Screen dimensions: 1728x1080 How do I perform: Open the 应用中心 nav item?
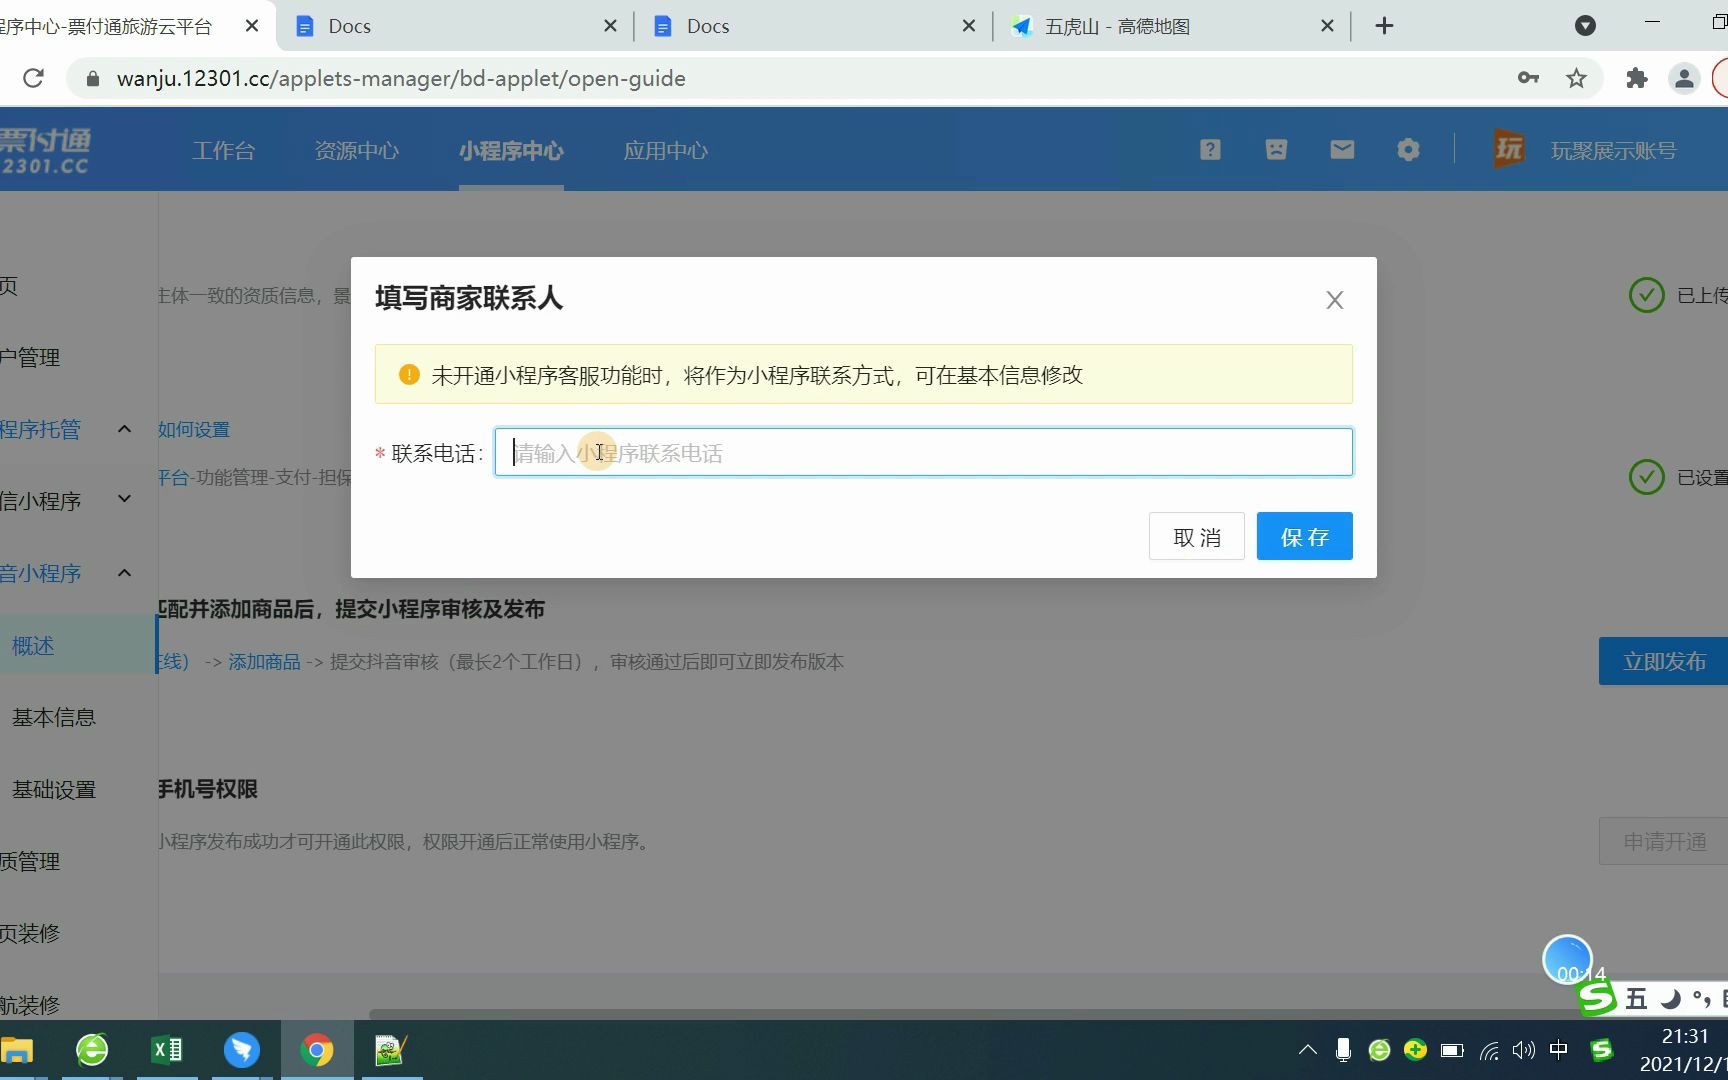665,151
